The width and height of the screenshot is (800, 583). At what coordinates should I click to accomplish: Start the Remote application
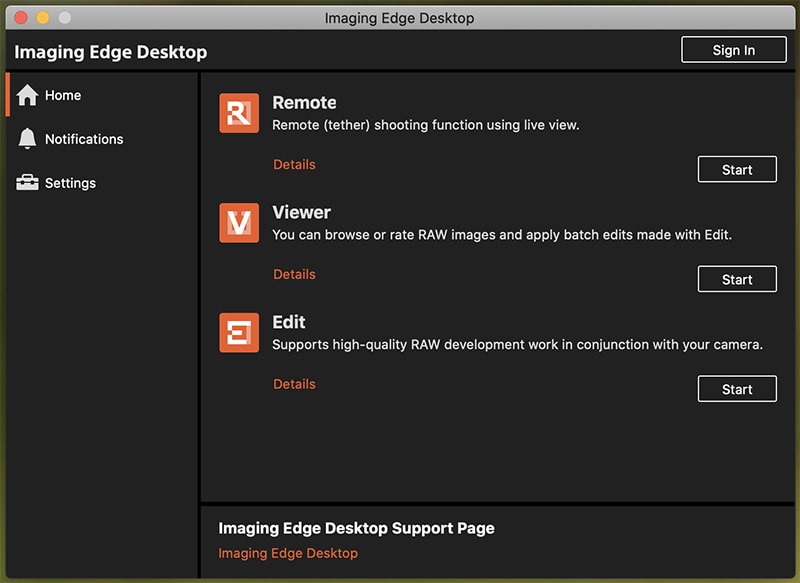click(x=737, y=169)
